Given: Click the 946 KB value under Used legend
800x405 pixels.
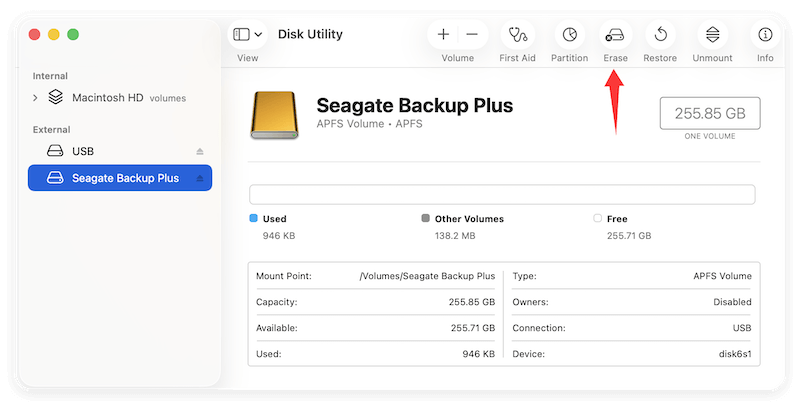Looking at the screenshot, I should coord(279,236).
